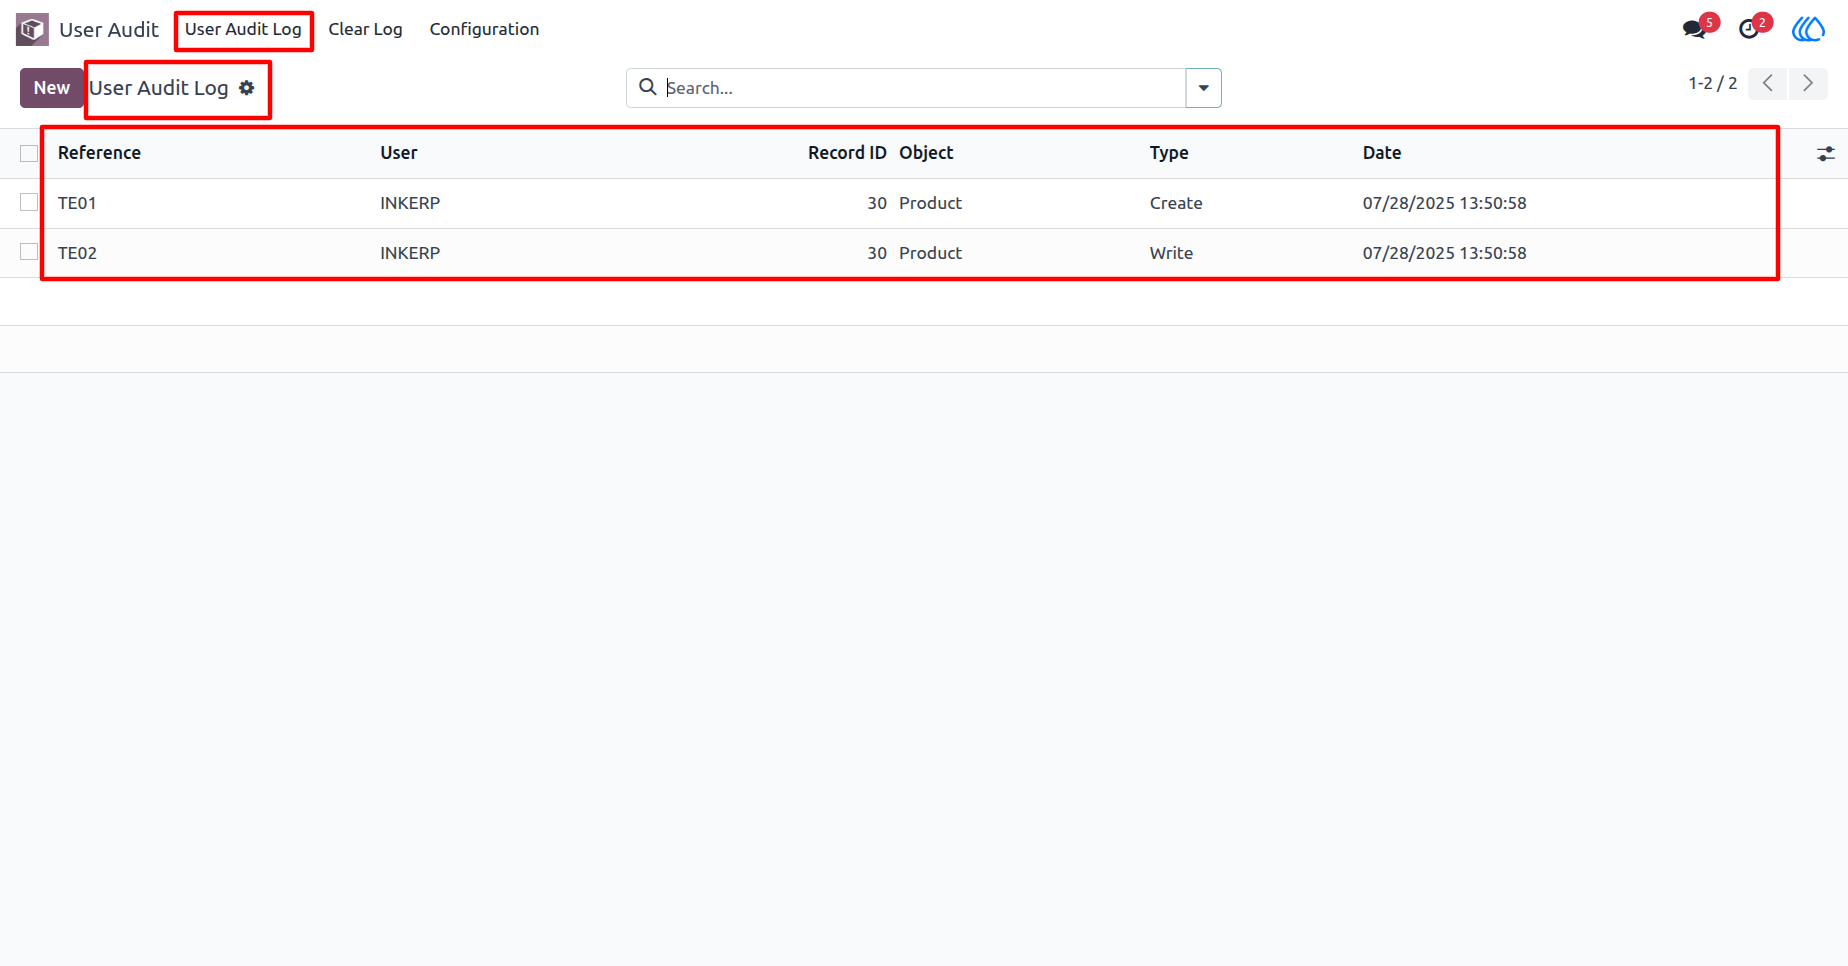Sort by the Object column header
Screen dimensions: 1848x966
pyautogui.click(x=926, y=153)
